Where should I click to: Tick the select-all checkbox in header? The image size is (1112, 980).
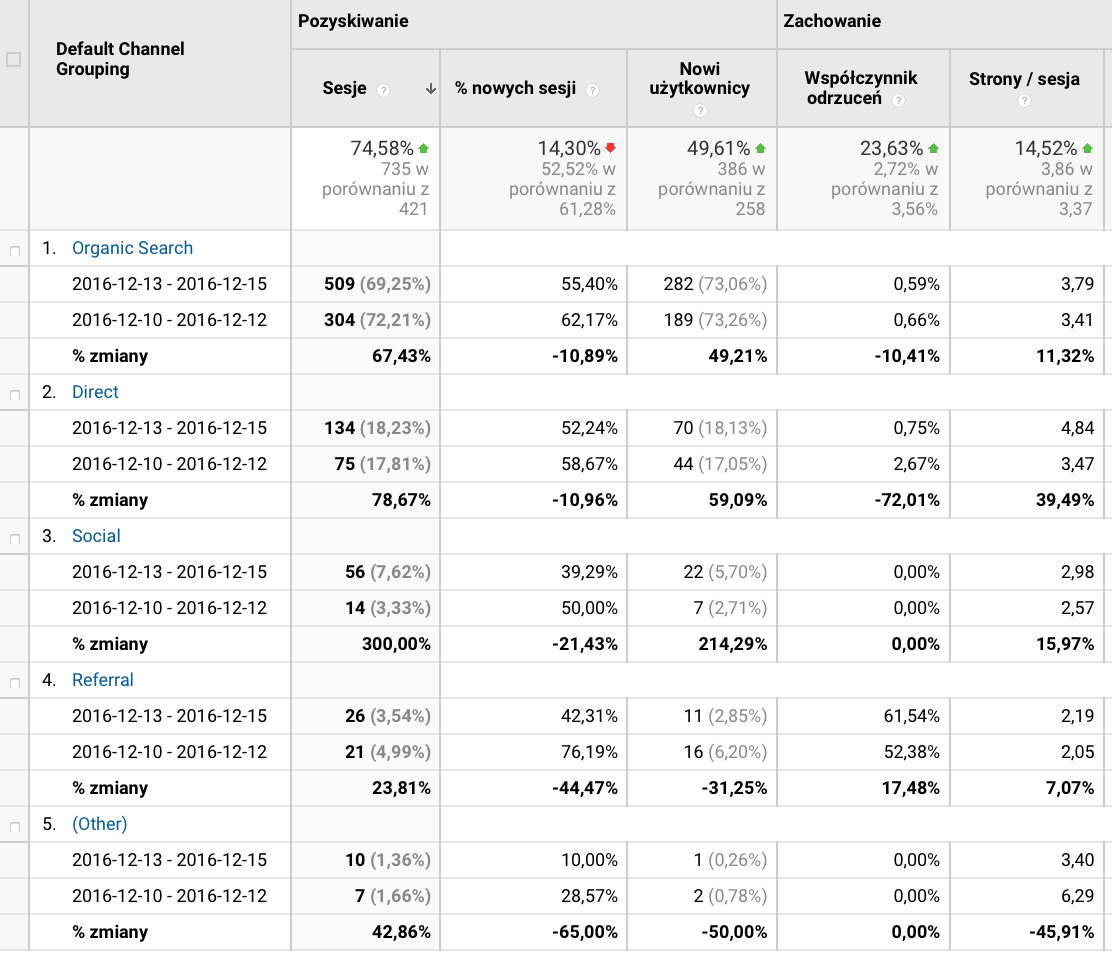click(x=13, y=59)
